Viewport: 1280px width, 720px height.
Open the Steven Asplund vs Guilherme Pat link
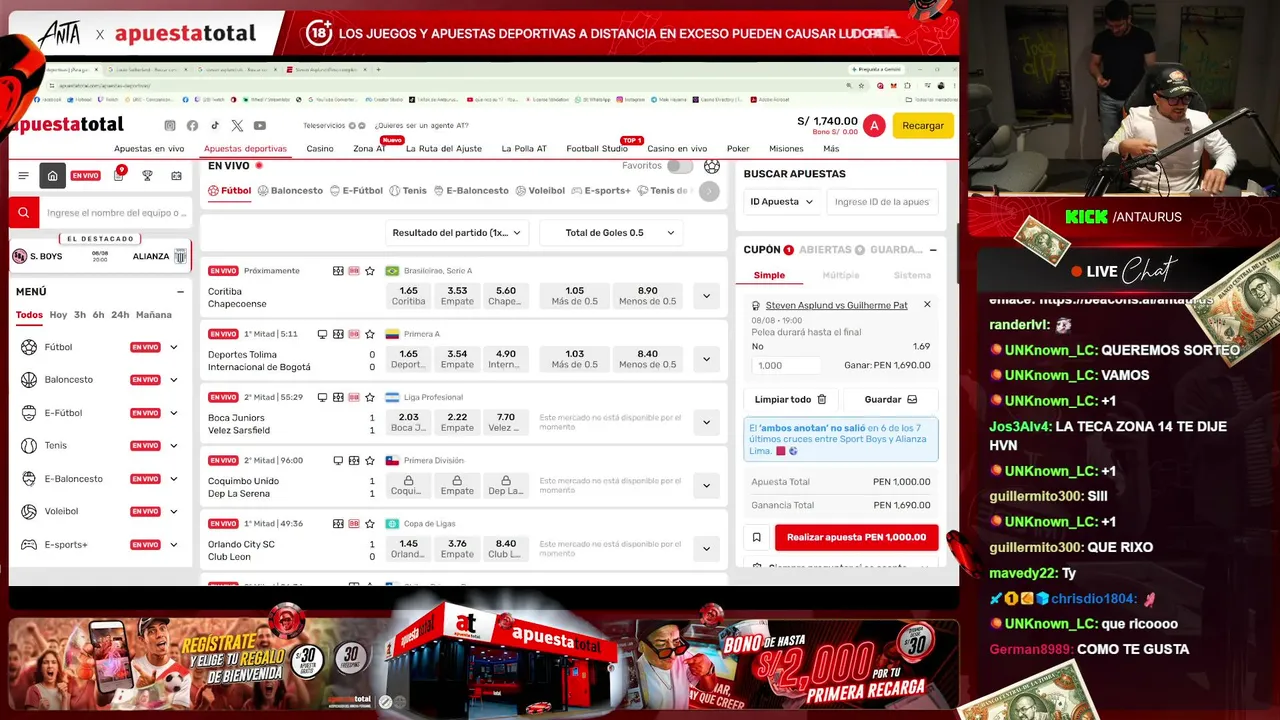836,305
